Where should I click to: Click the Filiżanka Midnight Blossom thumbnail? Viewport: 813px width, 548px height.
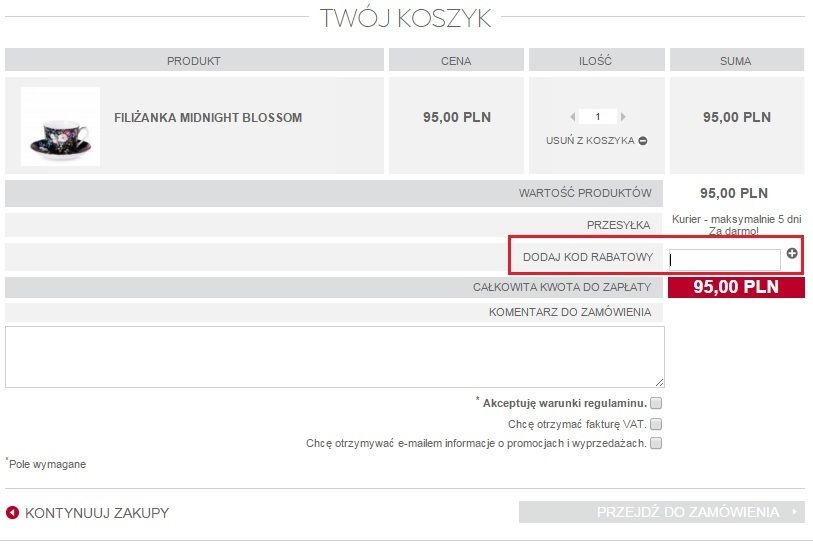[60, 127]
